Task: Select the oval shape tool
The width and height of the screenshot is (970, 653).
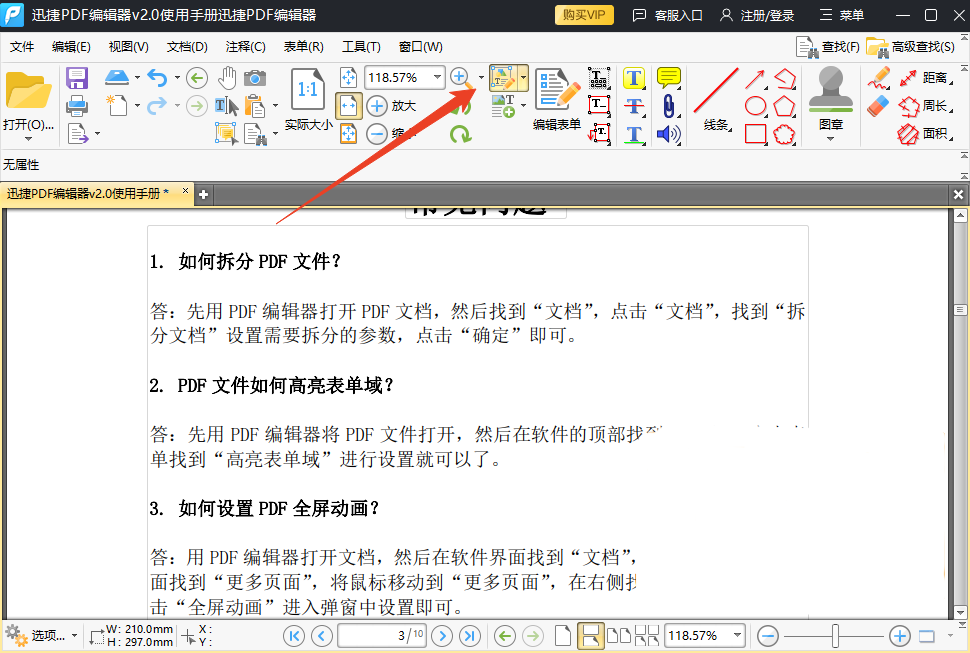Action: 756,106
